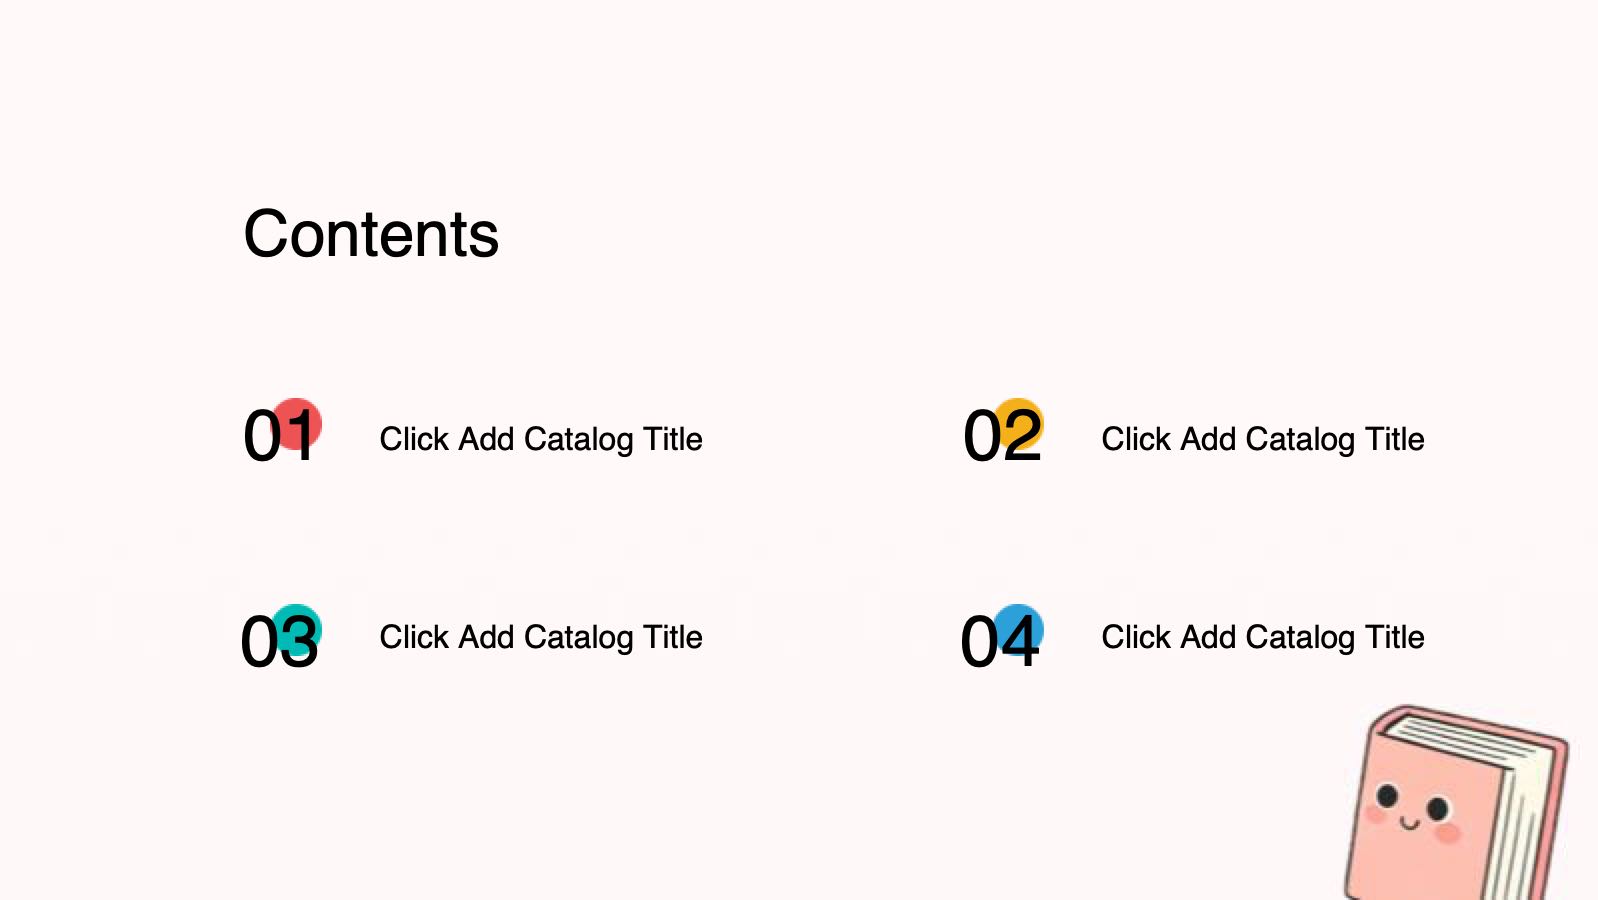Edit the catalog title beside 01
1598x900 pixels.
click(541, 439)
